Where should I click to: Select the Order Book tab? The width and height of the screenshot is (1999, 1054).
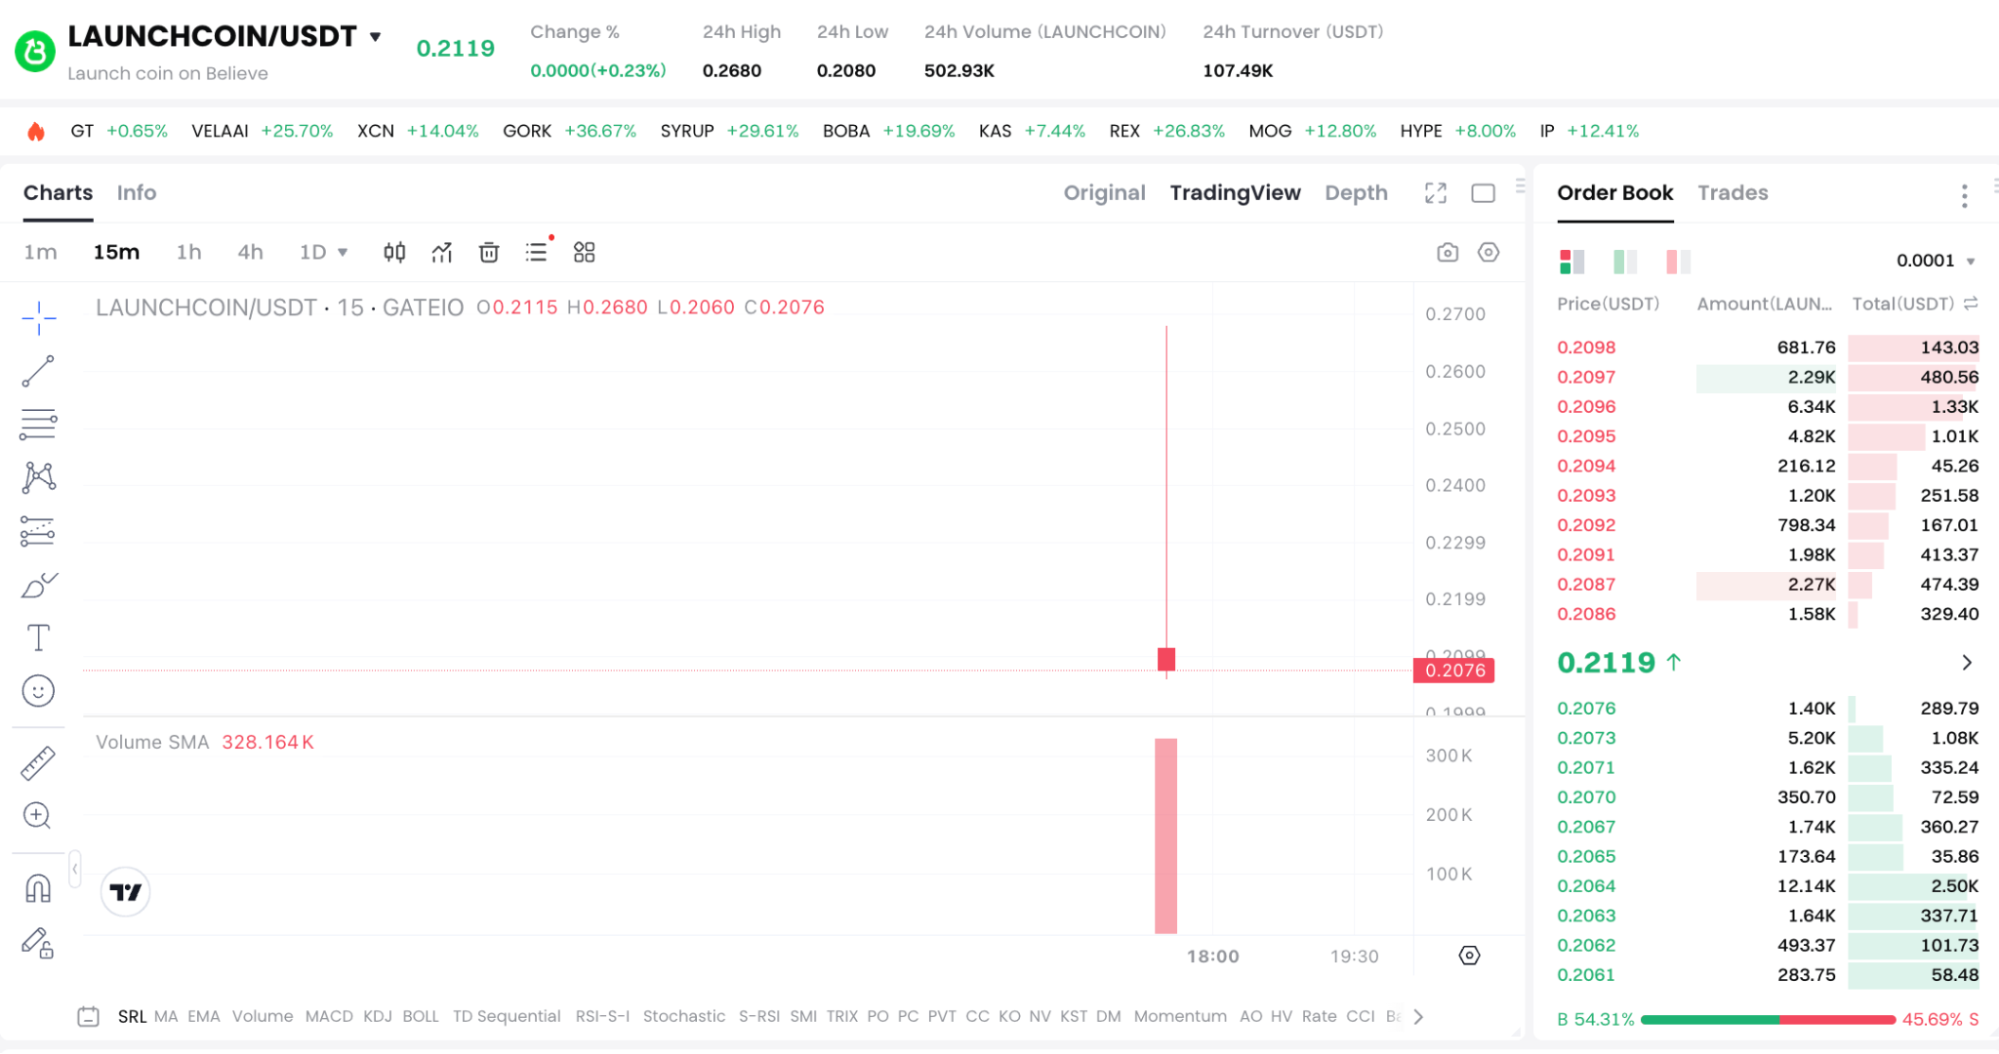pyautogui.click(x=1615, y=193)
